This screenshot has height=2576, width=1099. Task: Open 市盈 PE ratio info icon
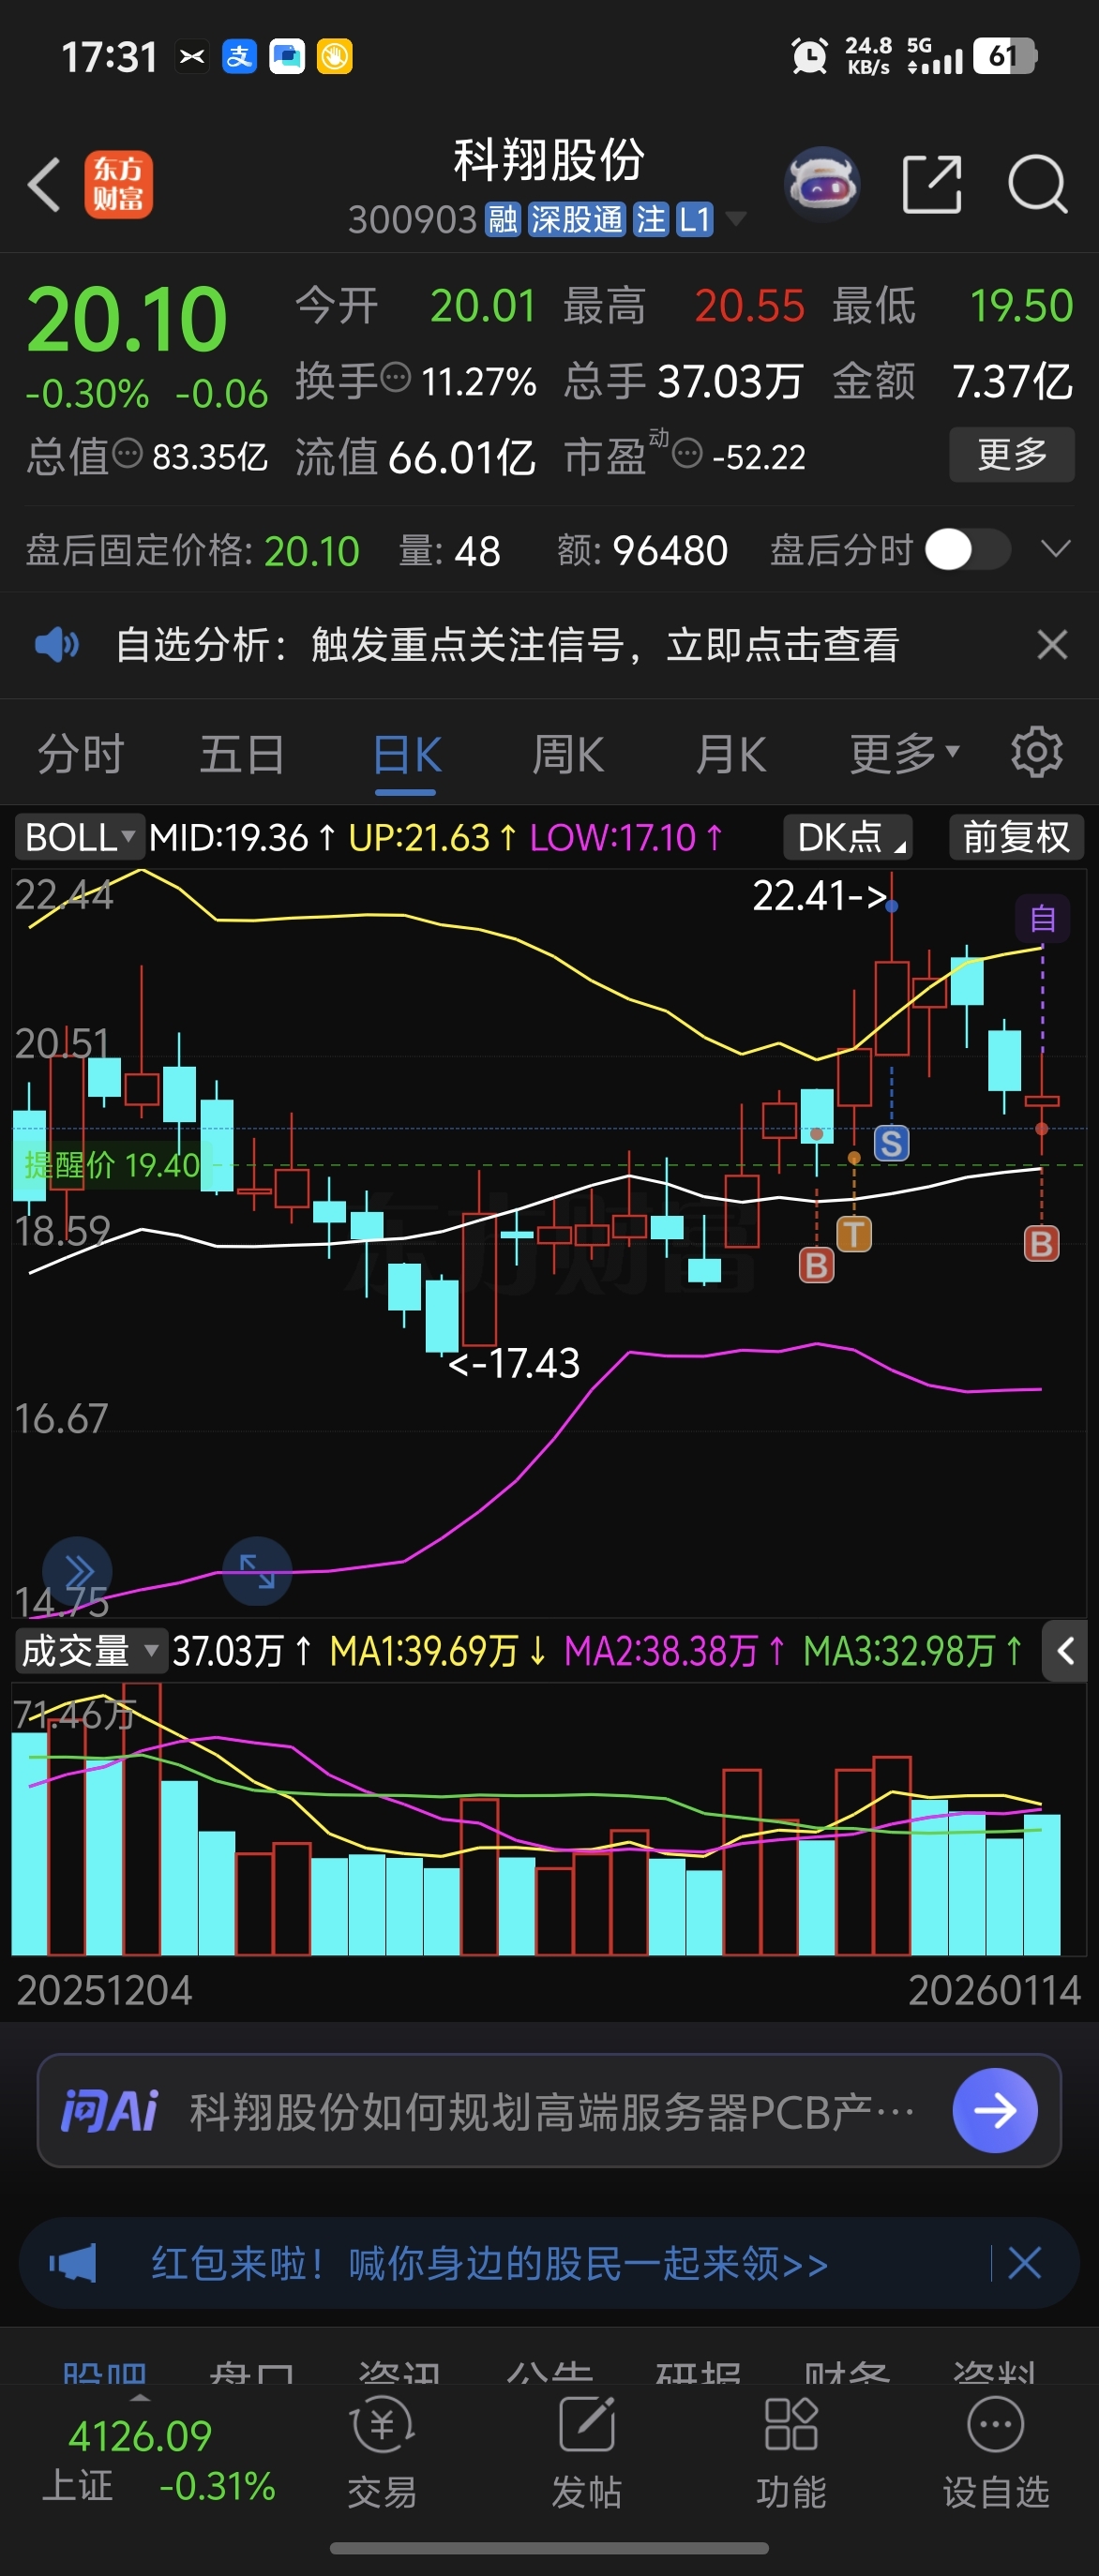(687, 454)
